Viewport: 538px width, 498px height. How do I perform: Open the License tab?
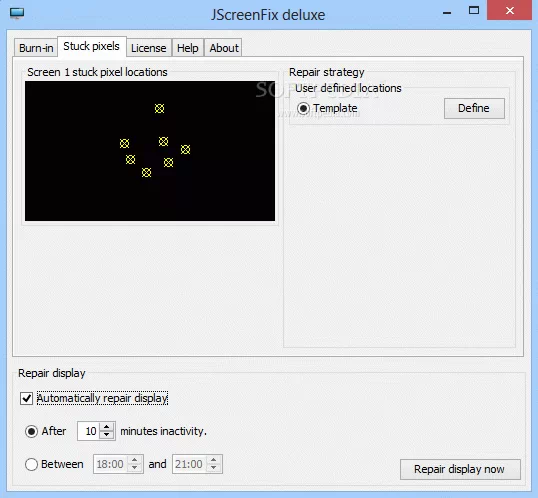(149, 48)
